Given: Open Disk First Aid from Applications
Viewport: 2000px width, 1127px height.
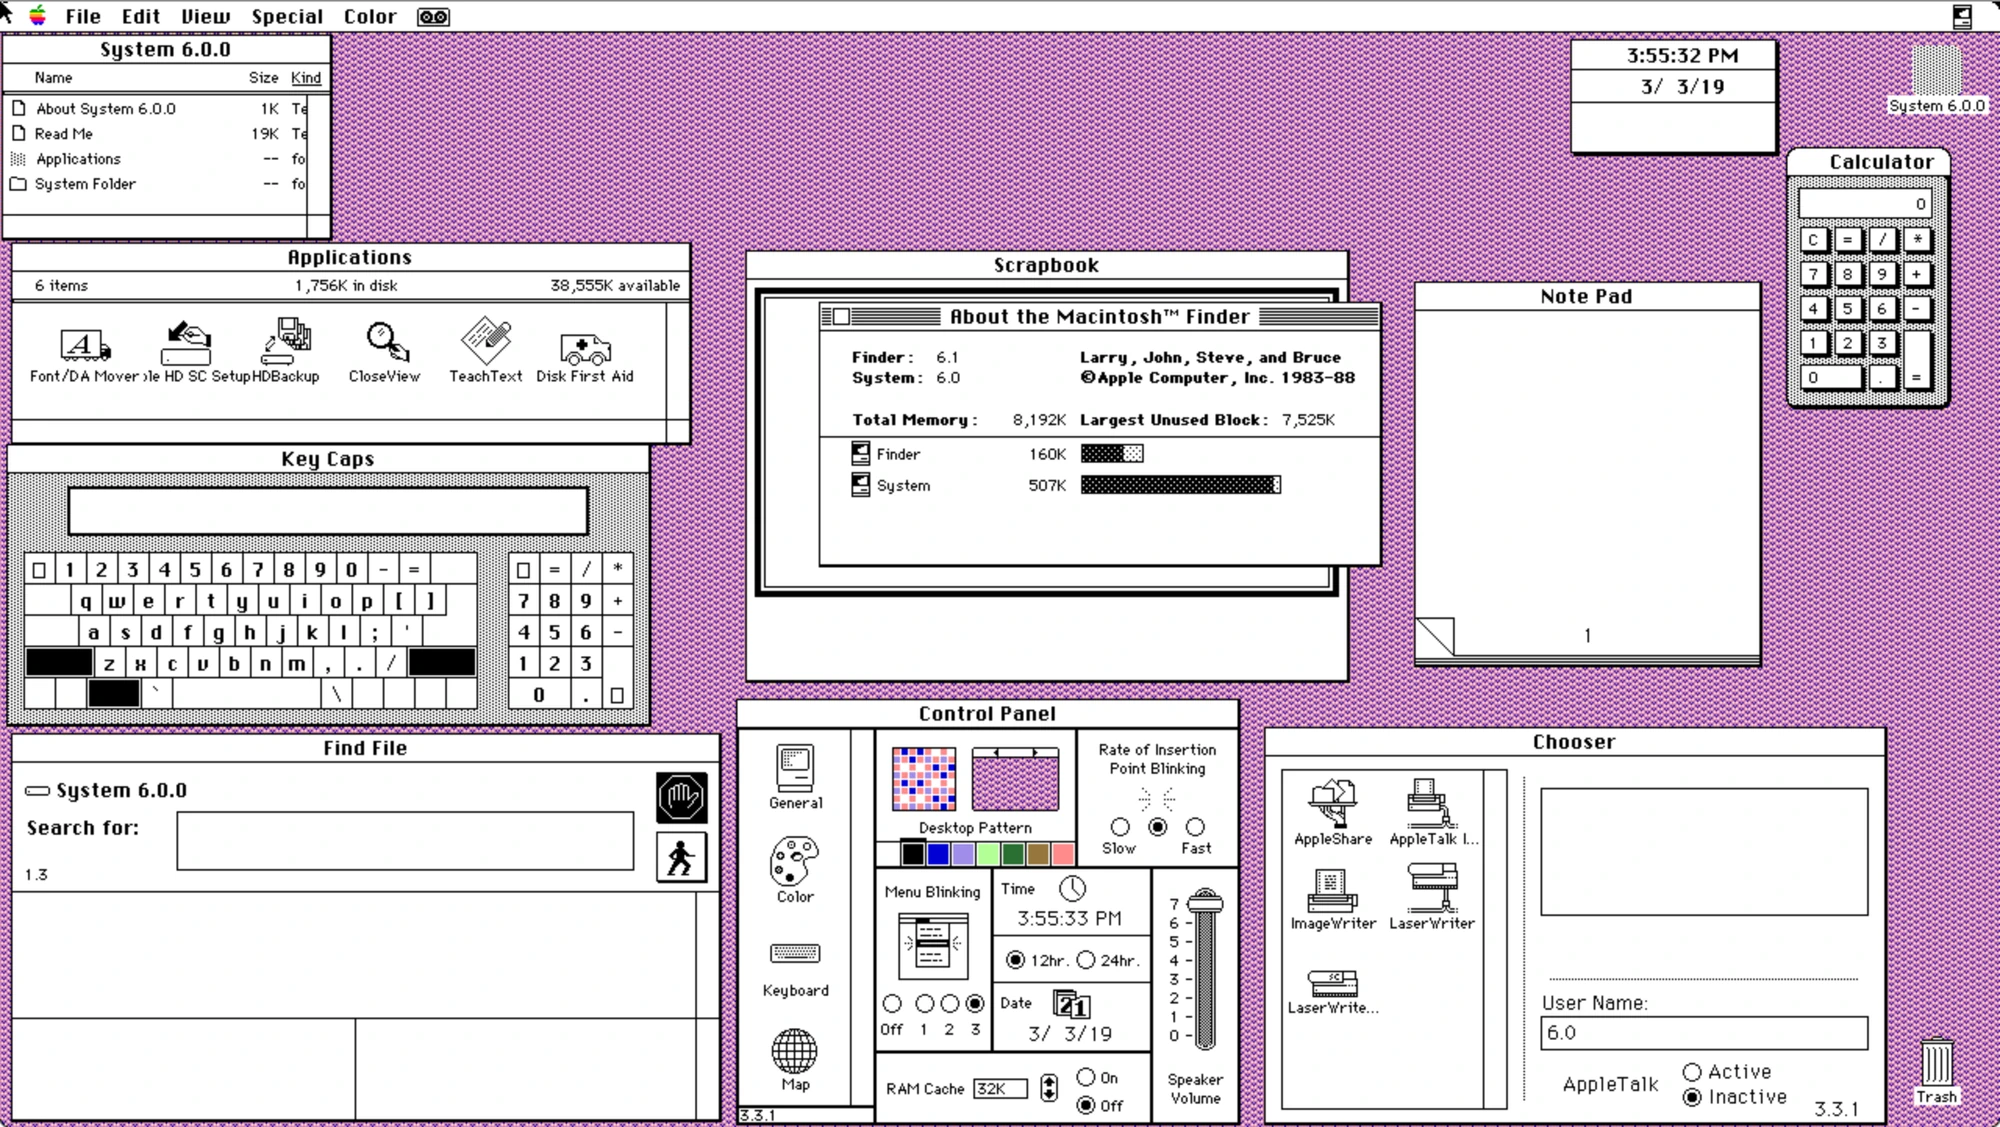Looking at the screenshot, I should point(584,348).
